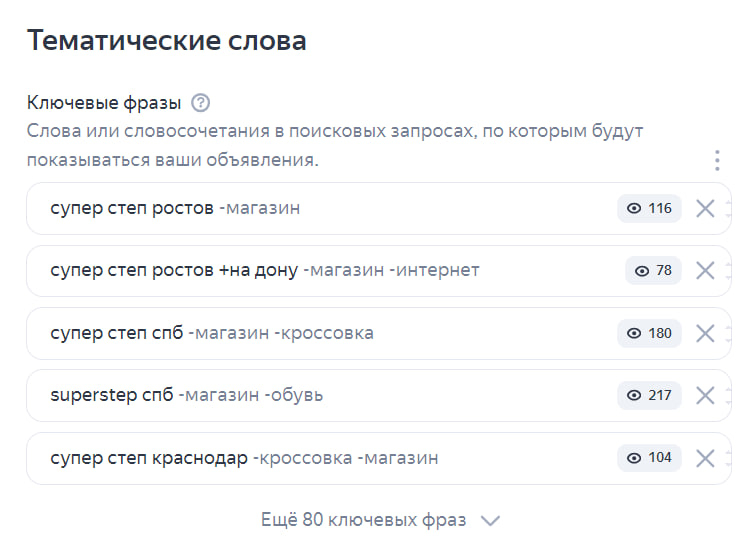Image resolution: width=749 pixels, height=556 pixels.
Task: Click the 217 impressions forecast badge
Action: pos(649,396)
